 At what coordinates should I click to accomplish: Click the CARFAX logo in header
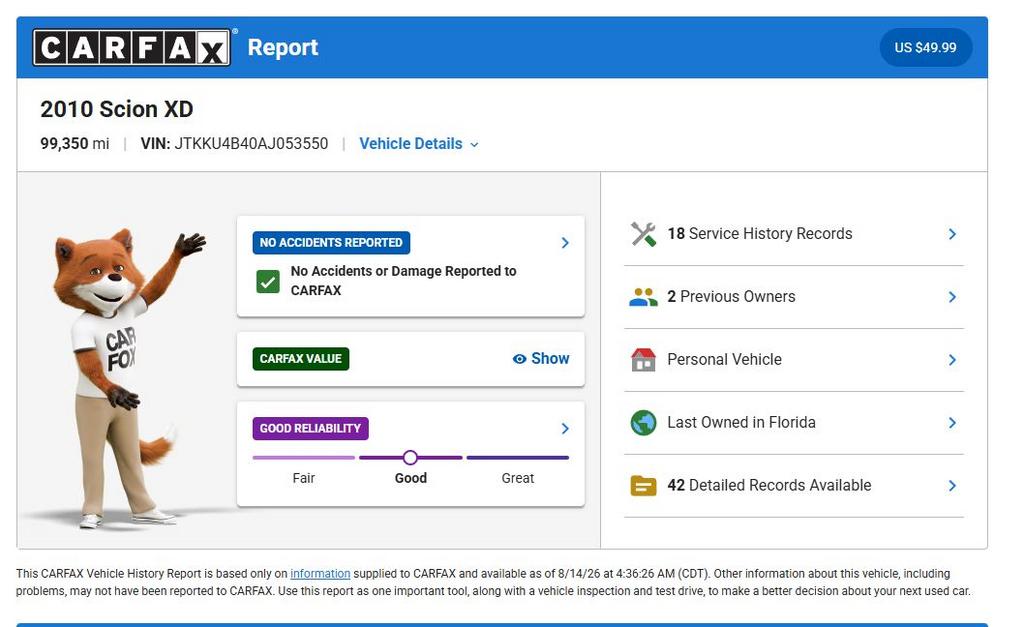click(131, 47)
